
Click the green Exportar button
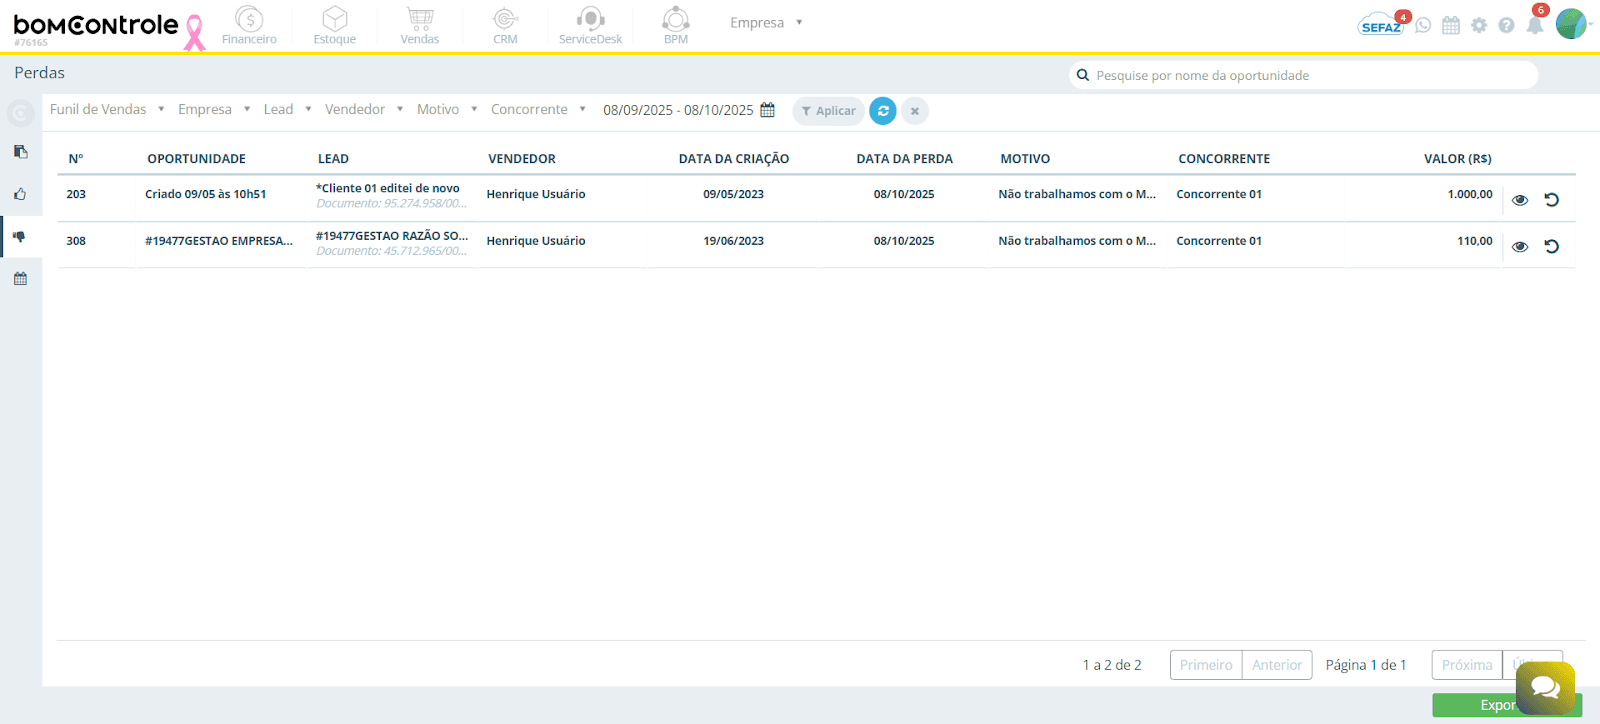point(1507,705)
